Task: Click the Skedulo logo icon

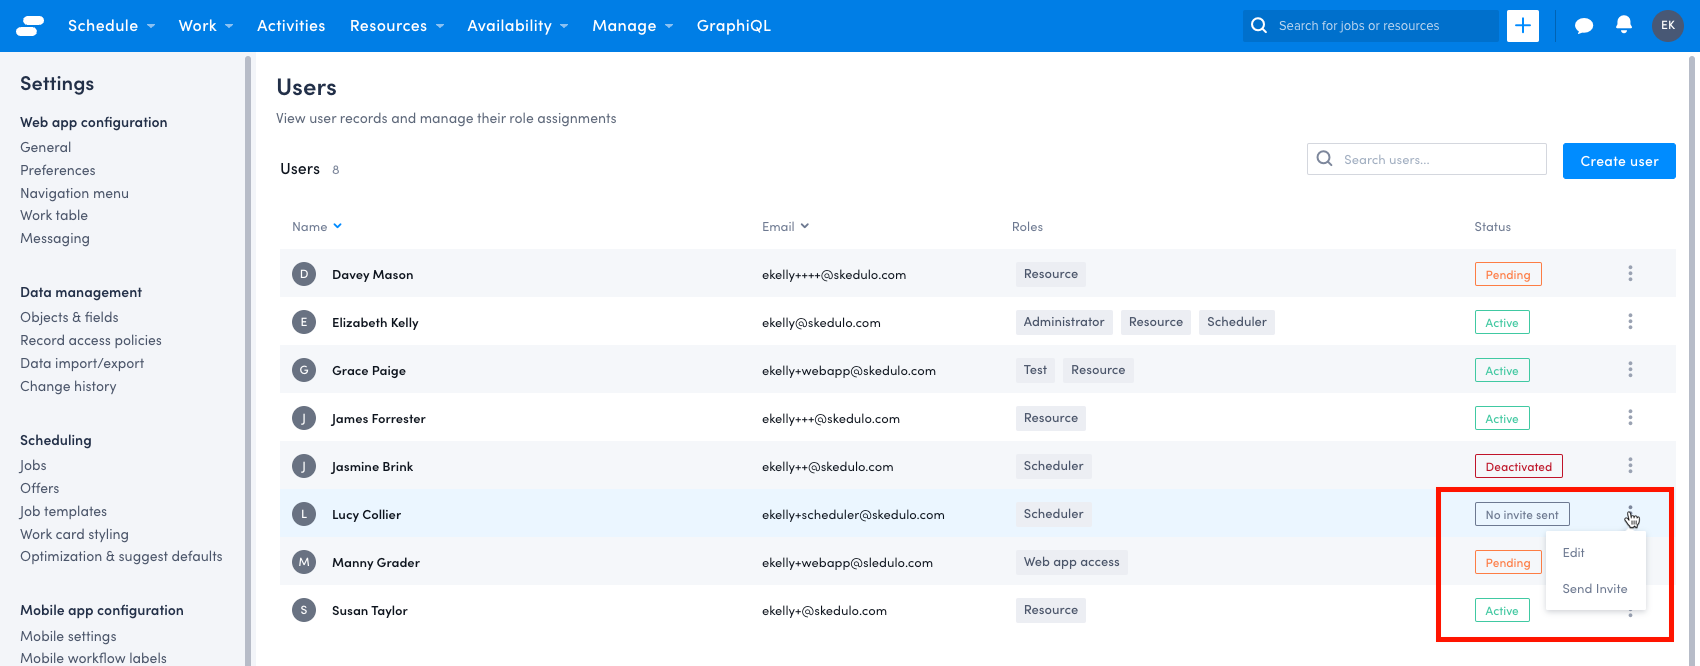Action: (30, 26)
